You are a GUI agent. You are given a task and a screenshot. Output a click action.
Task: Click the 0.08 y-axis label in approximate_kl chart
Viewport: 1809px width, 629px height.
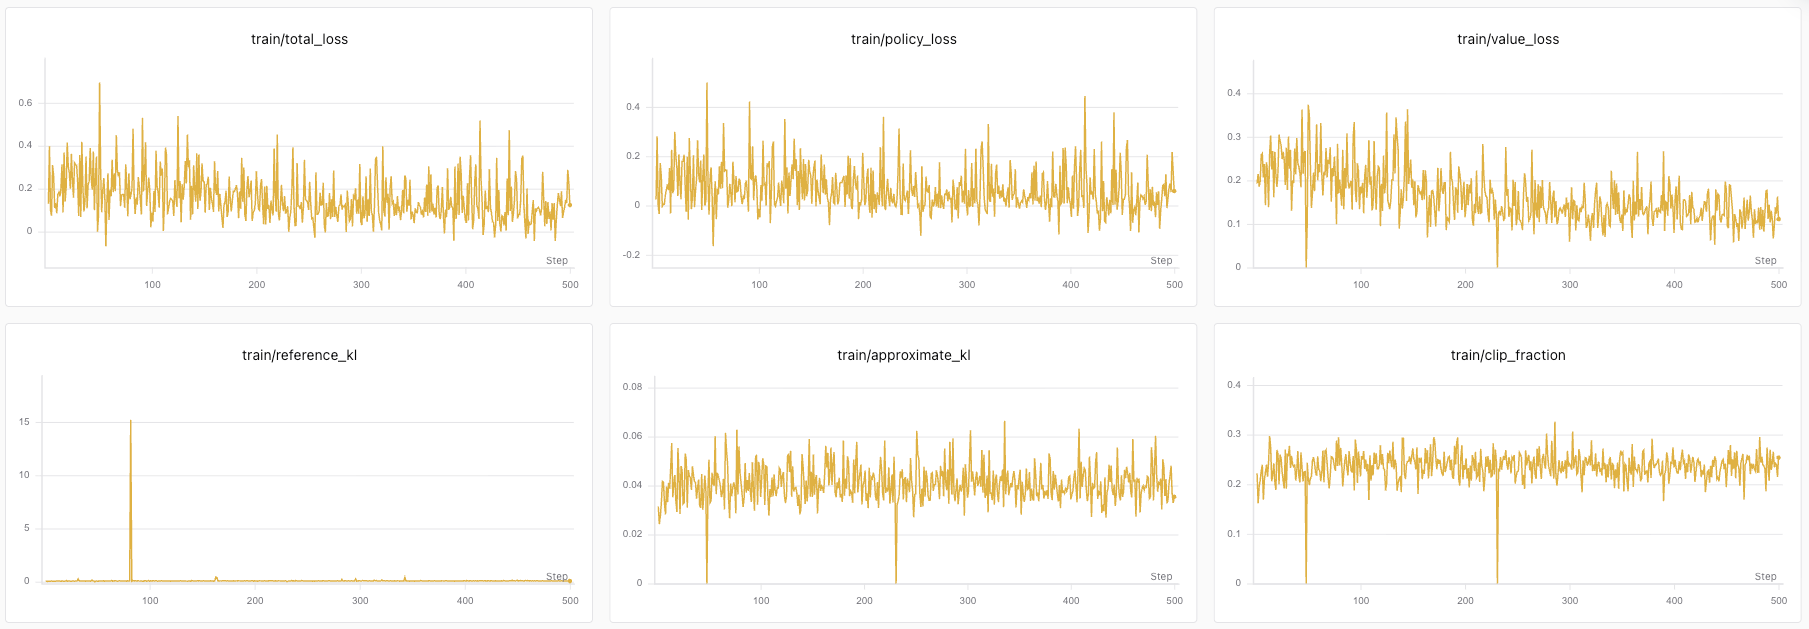(632, 387)
